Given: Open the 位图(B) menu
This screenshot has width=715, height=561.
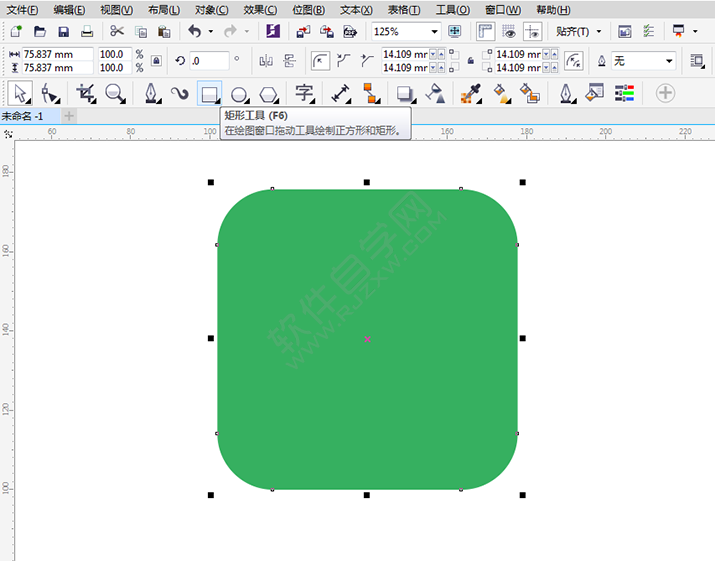Looking at the screenshot, I should coord(308,10).
